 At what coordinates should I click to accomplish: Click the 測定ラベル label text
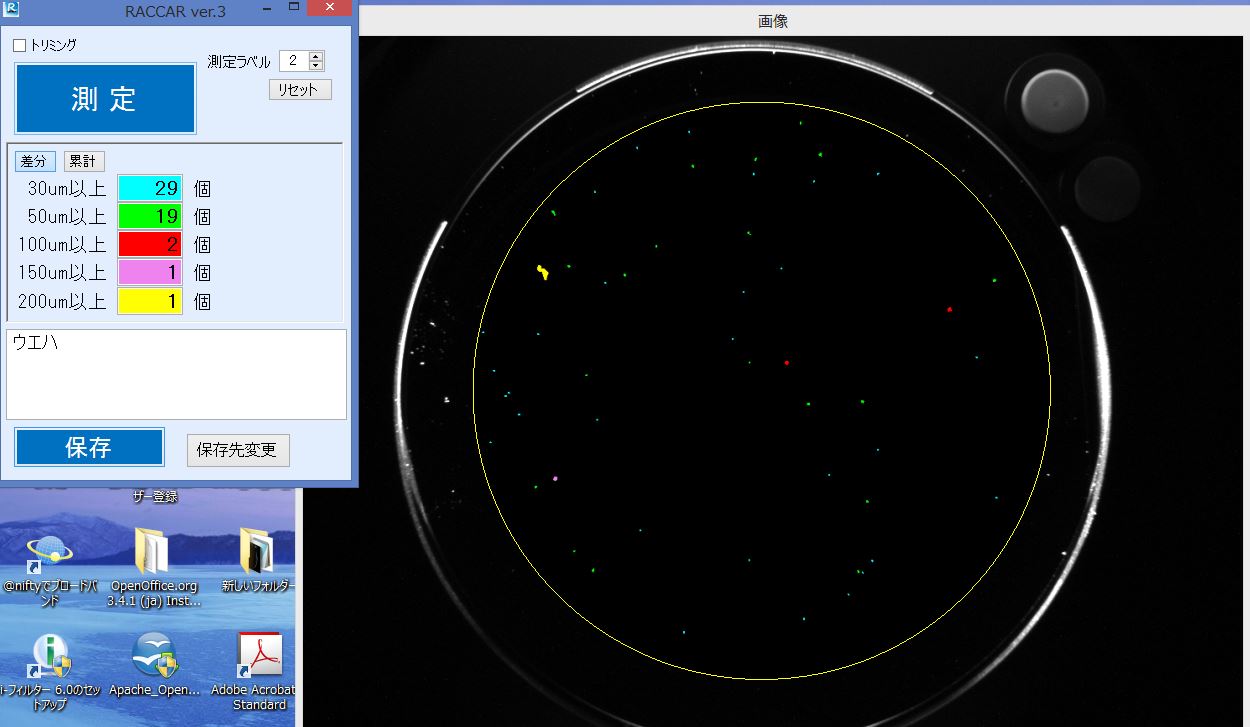(x=239, y=61)
